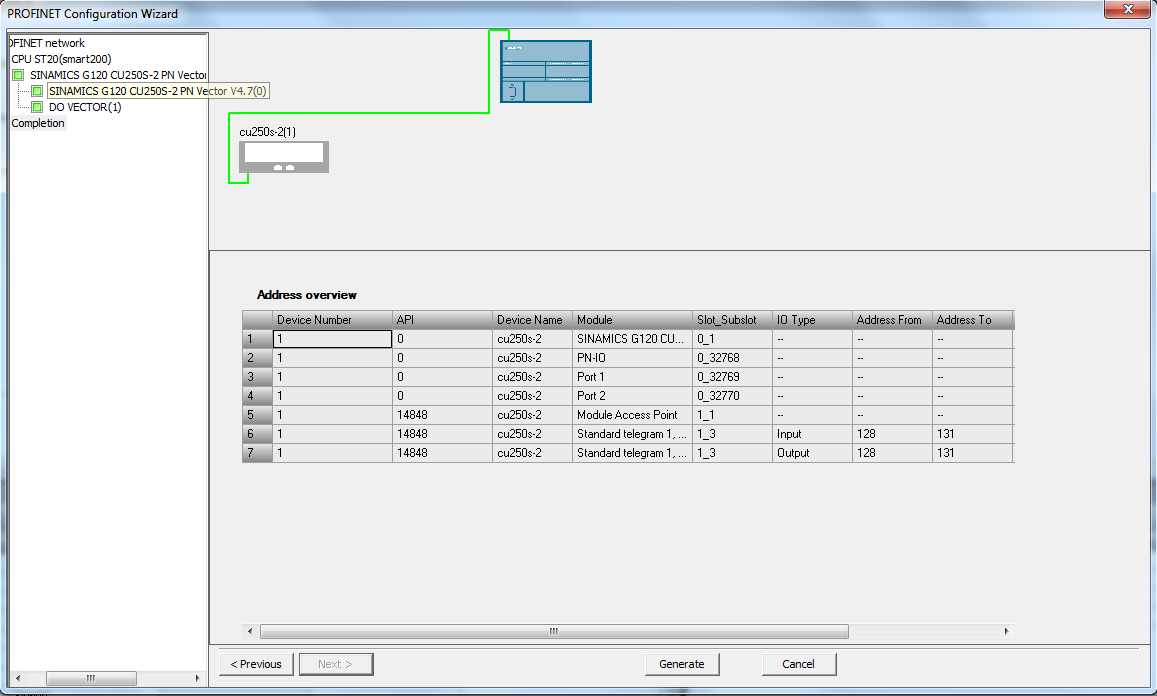Open the DO VECTOR(1) tree node
The image size is (1157, 696).
pos(85,108)
